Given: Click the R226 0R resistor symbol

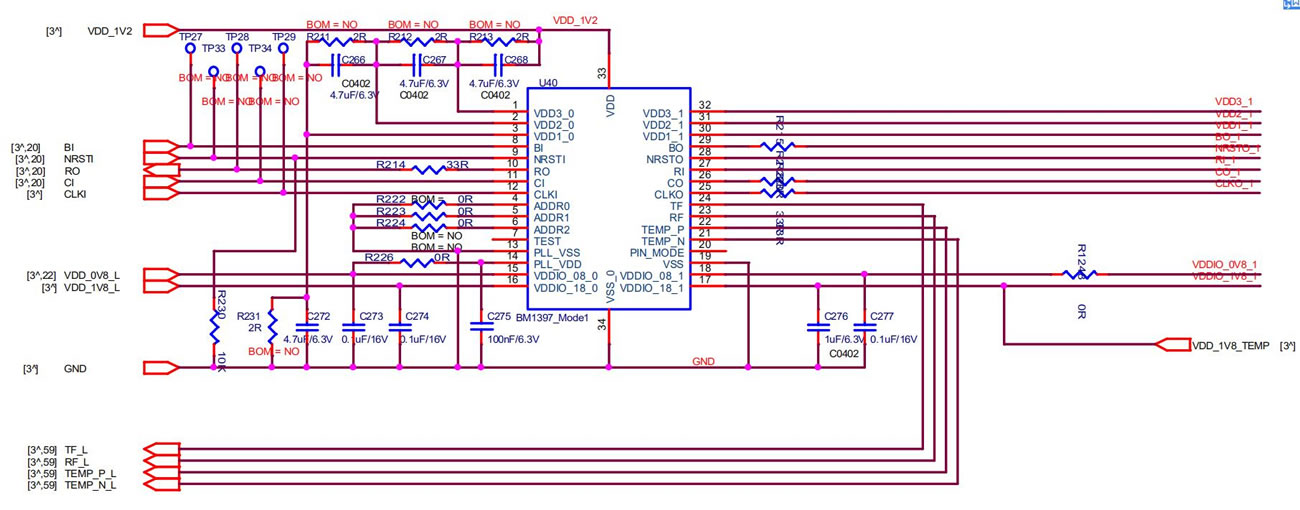Looking at the screenshot, I should coord(416,263).
